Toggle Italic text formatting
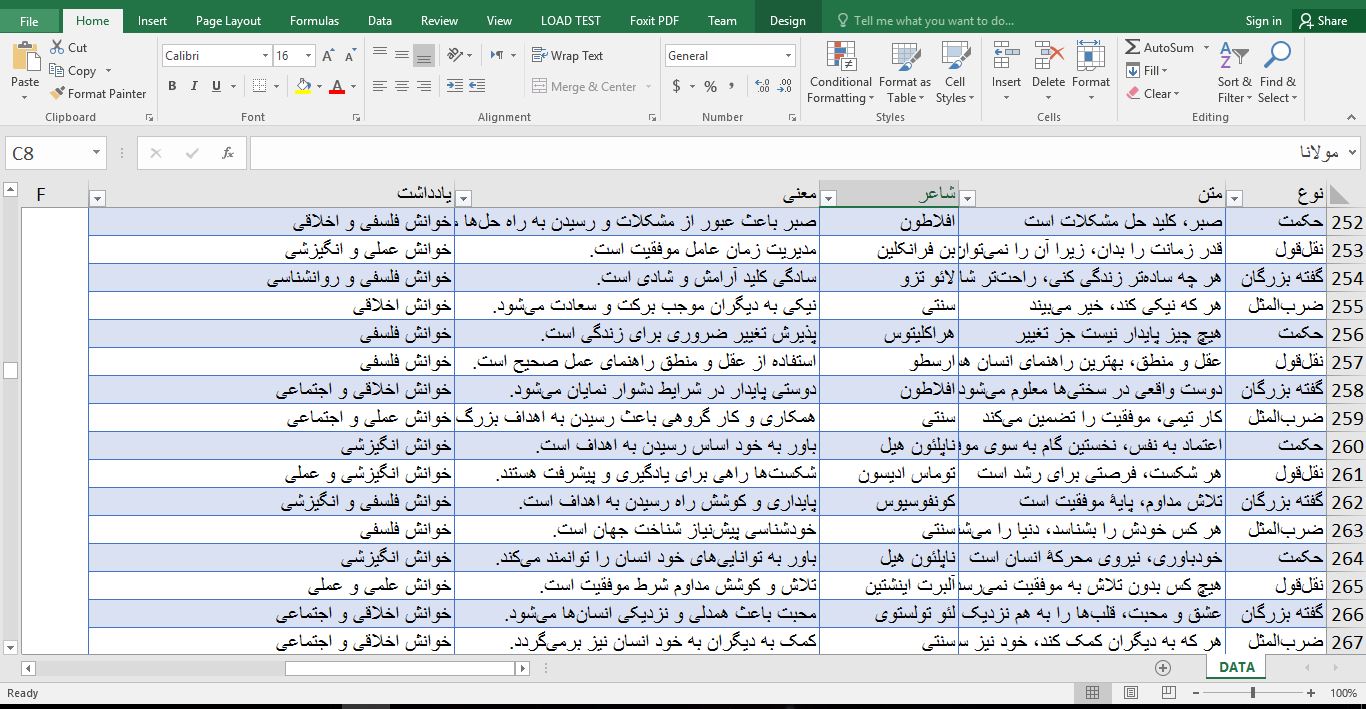Viewport: 1366px width, 709px height. pos(194,87)
